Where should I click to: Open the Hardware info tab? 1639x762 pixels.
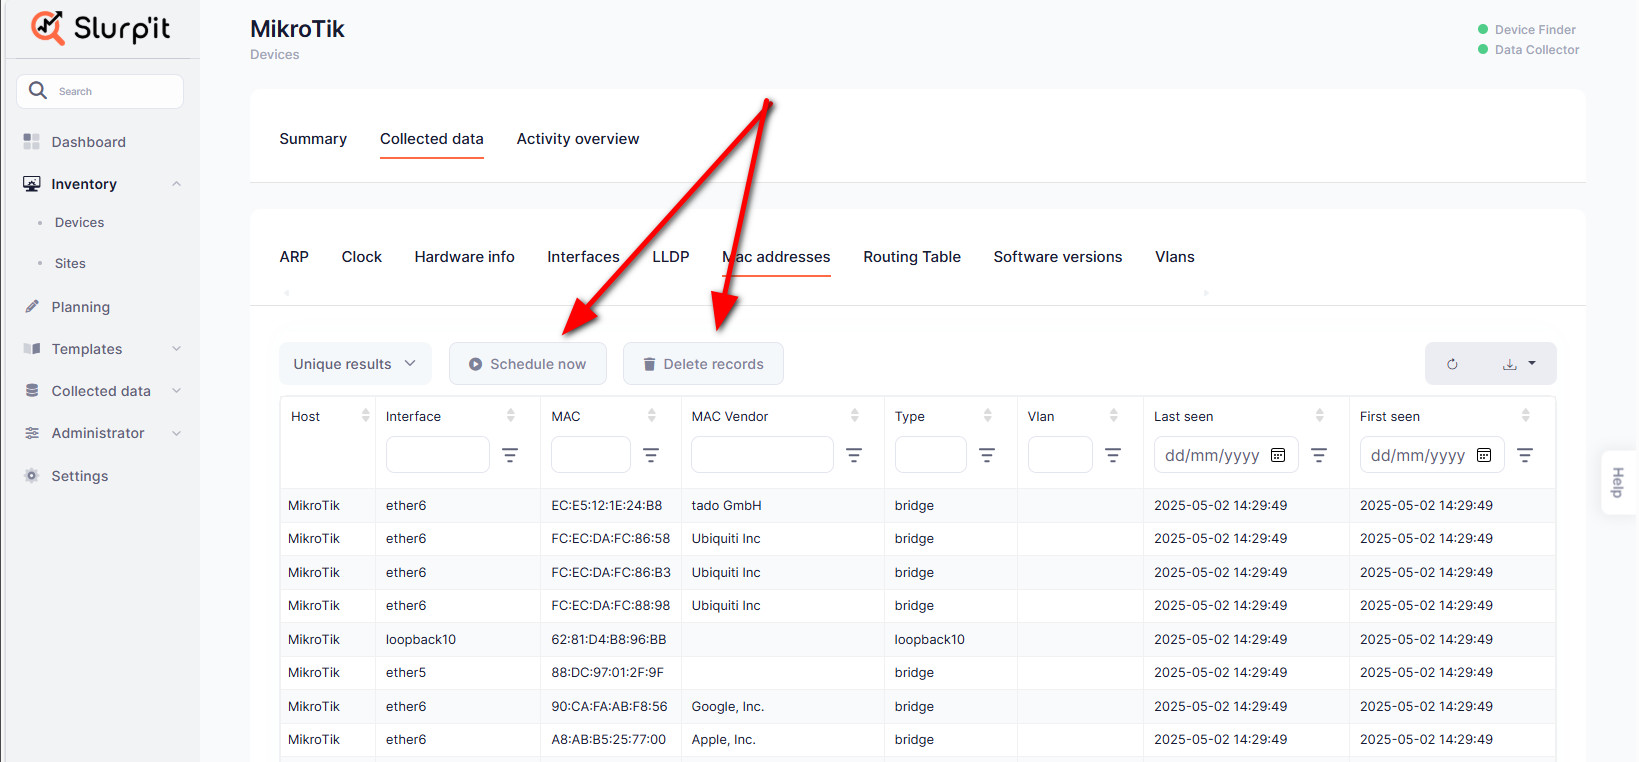pos(464,257)
